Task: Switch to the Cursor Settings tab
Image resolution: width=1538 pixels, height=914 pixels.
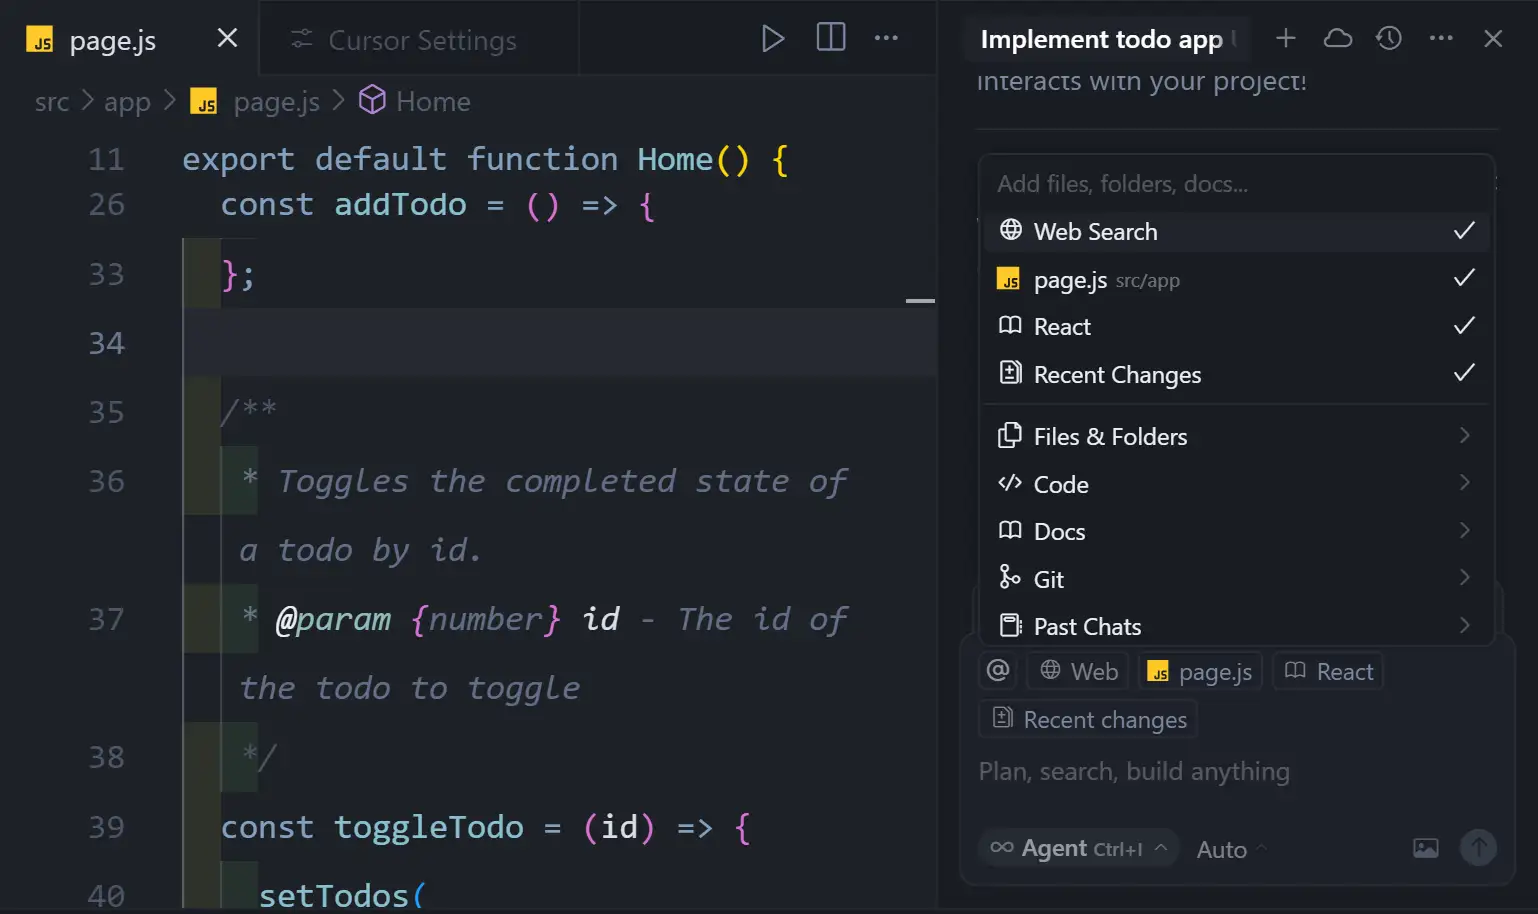Action: point(420,40)
